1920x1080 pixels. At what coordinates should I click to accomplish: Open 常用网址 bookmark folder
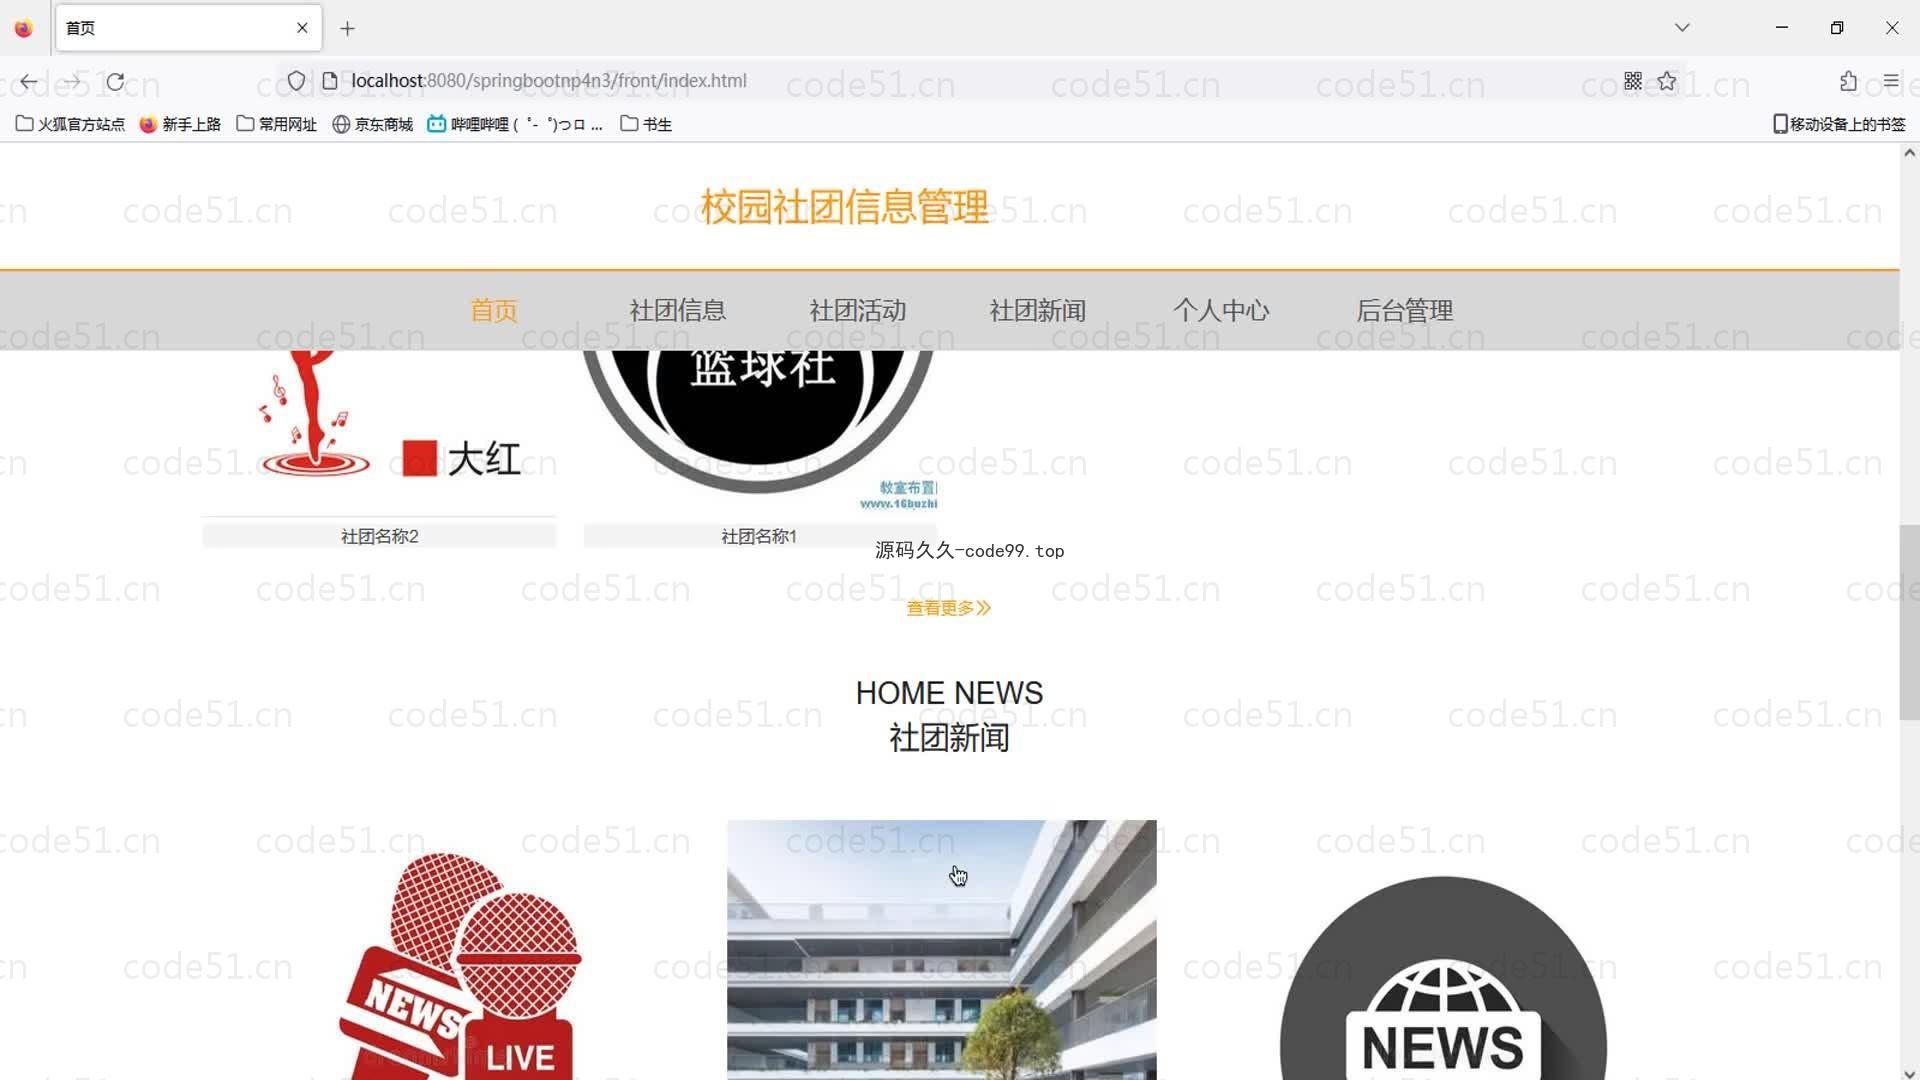pyautogui.click(x=276, y=124)
